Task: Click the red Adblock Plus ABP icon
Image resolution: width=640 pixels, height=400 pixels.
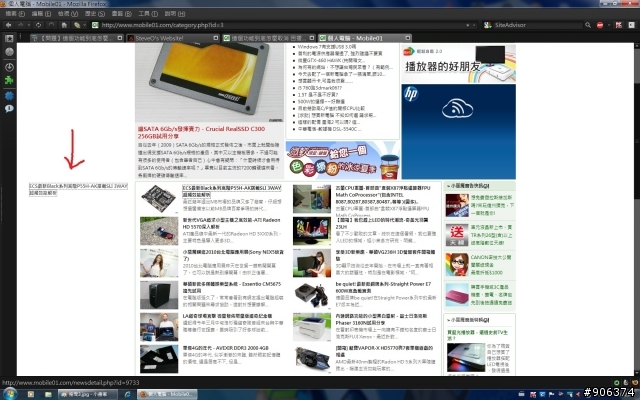Action: (x=600, y=25)
